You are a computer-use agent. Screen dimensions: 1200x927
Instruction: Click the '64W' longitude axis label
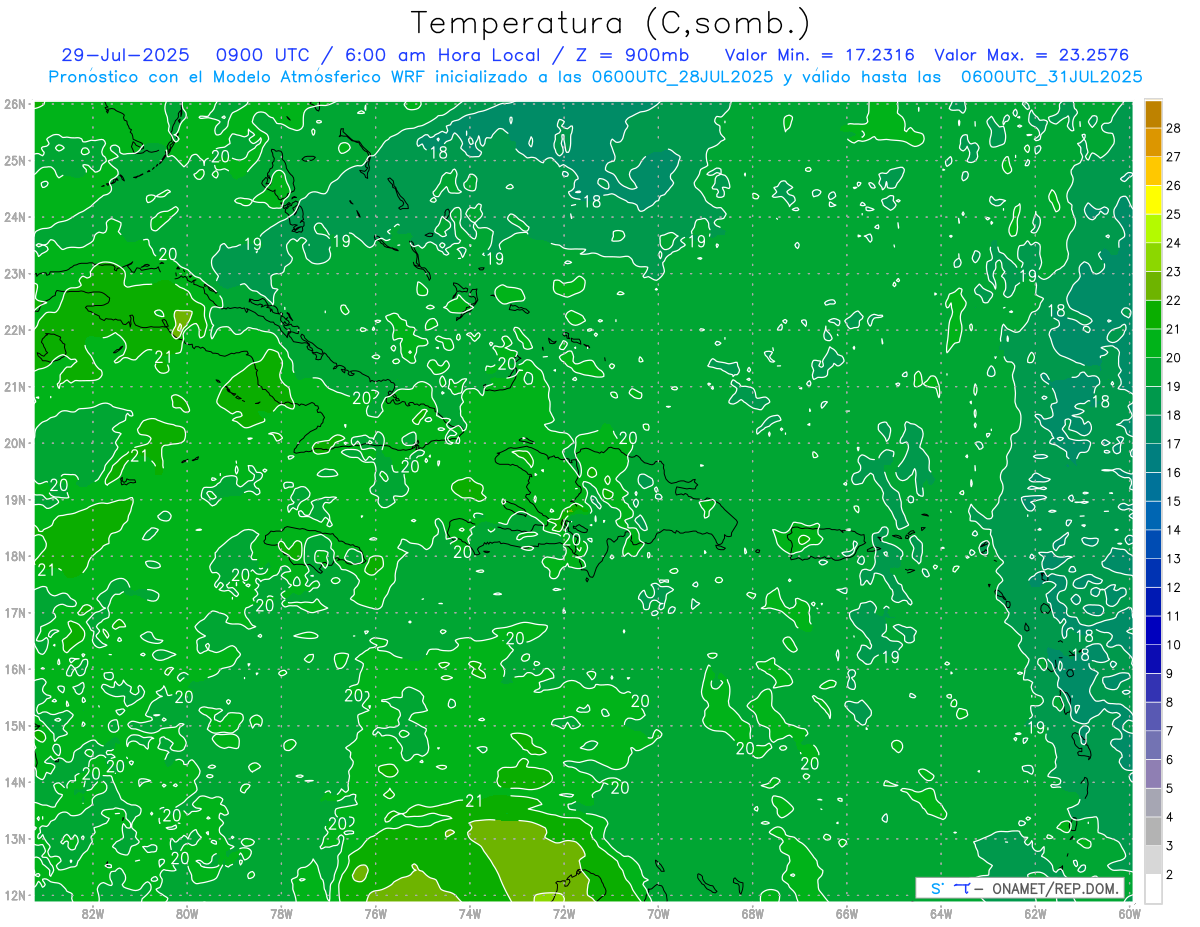point(941,912)
